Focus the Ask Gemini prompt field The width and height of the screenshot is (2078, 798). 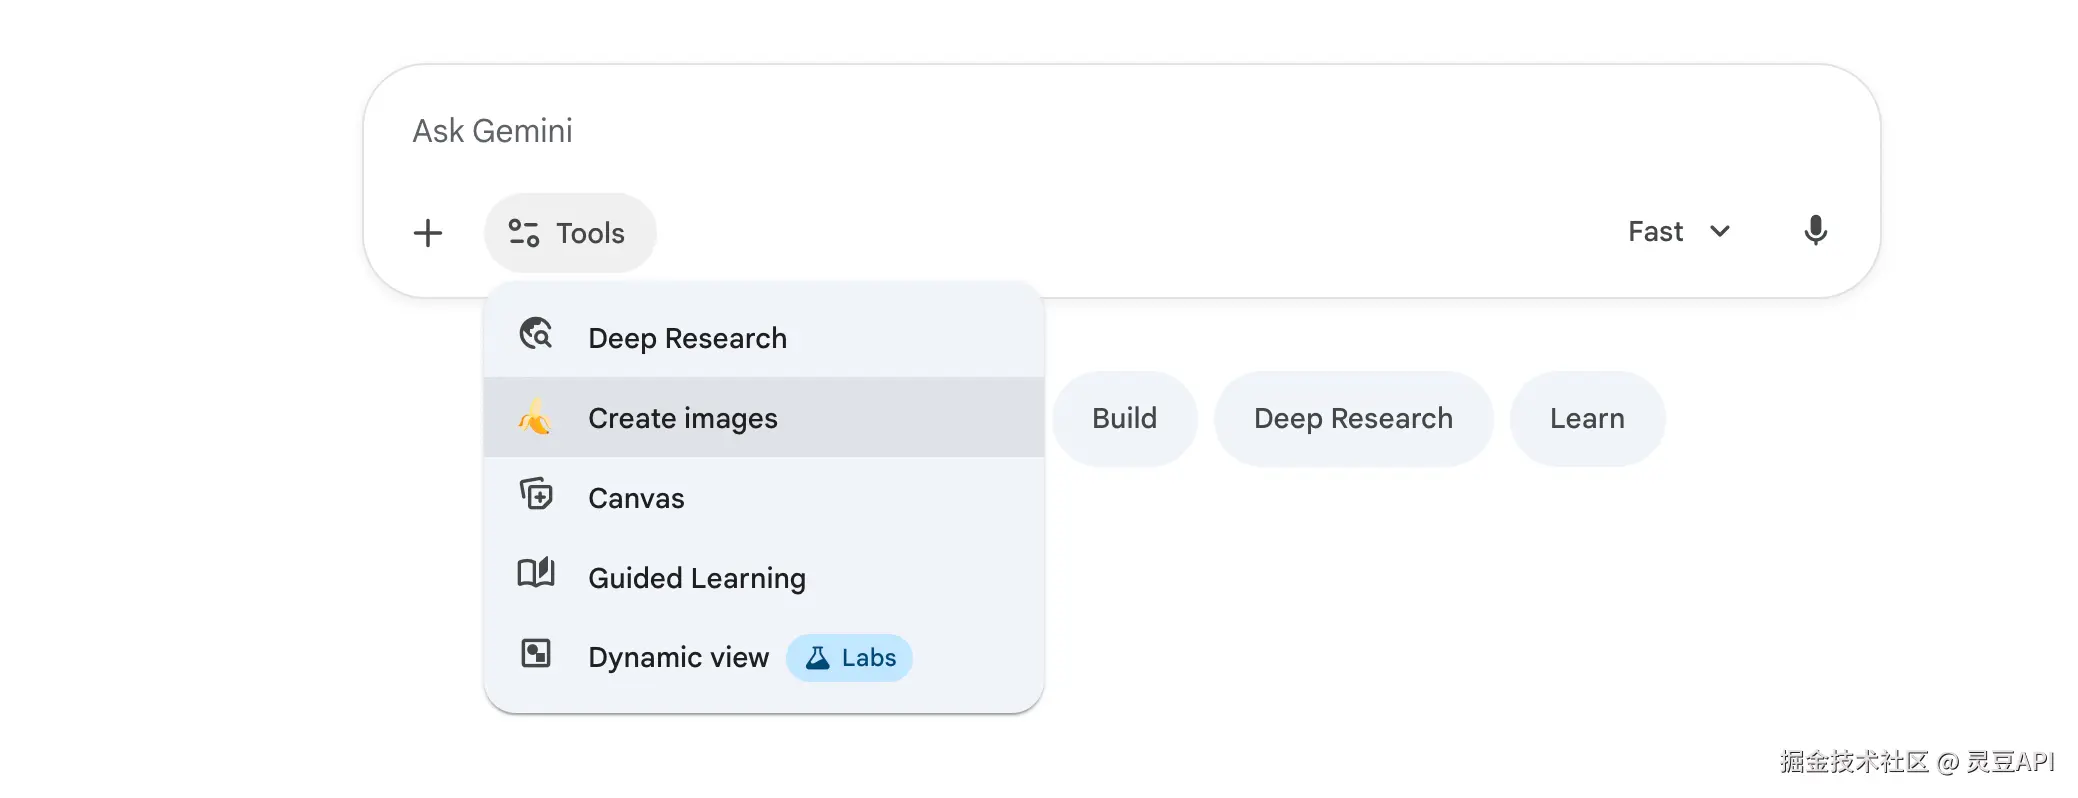pos(1000,131)
